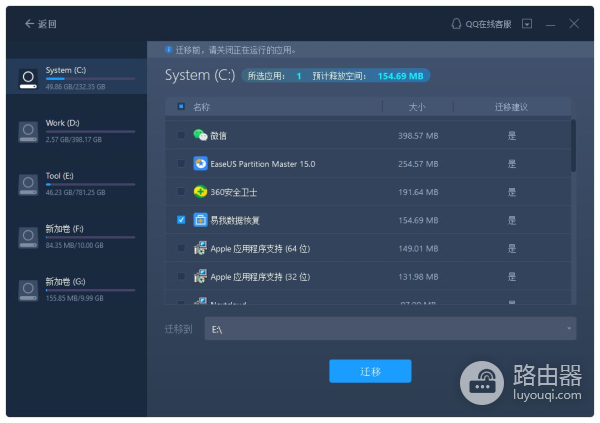Click the bell icon beside QQ在线客服
Image resolution: width=600 pixels, height=423 pixels.
coord(456,24)
